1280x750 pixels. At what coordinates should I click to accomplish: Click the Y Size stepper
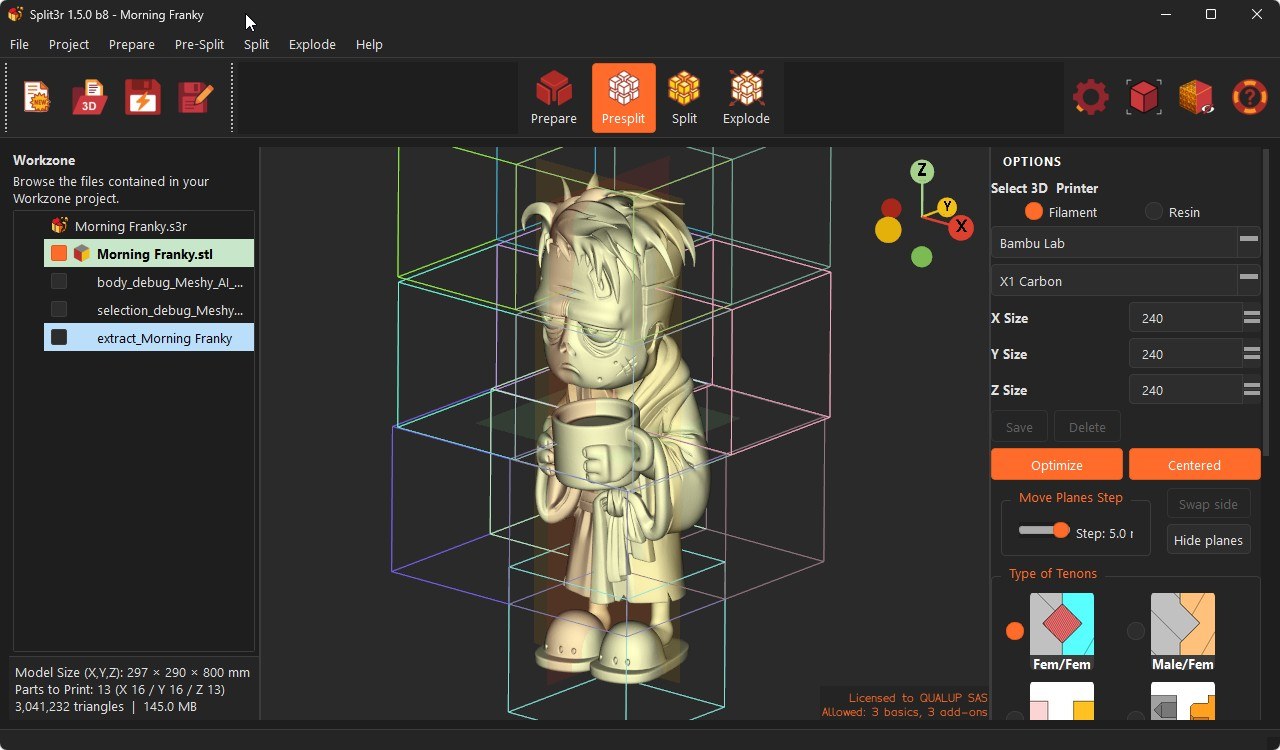click(x=1251, y=354)
